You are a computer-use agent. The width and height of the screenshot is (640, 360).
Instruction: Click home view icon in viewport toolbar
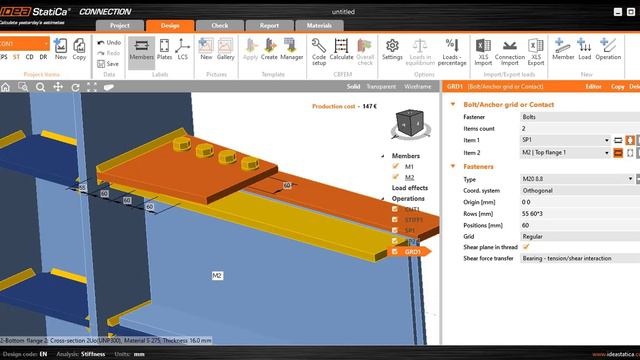point(5,87)
